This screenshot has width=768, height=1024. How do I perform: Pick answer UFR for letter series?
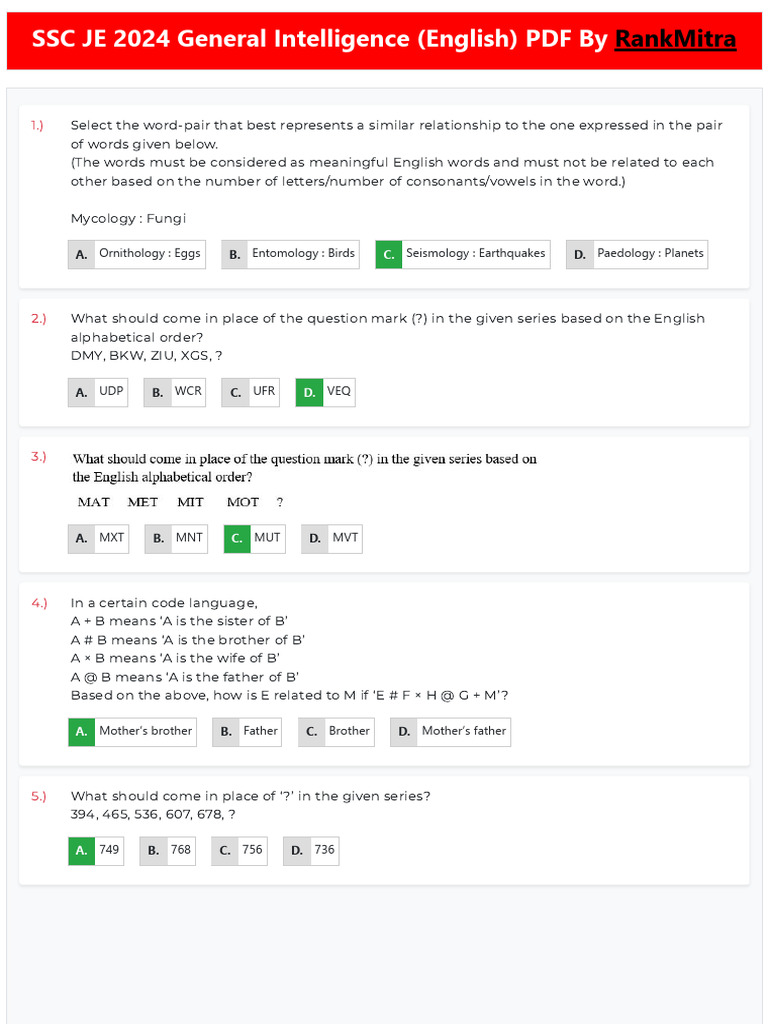coord(250,392)
